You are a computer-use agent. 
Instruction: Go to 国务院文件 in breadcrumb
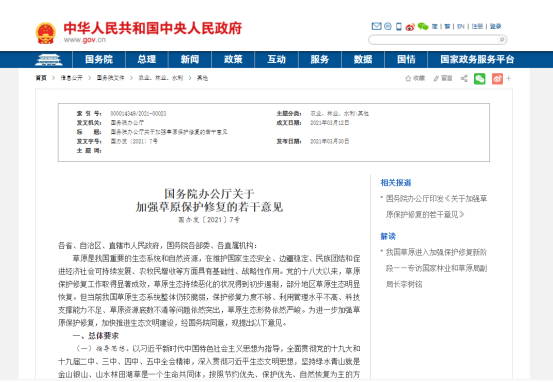point(111,78)
